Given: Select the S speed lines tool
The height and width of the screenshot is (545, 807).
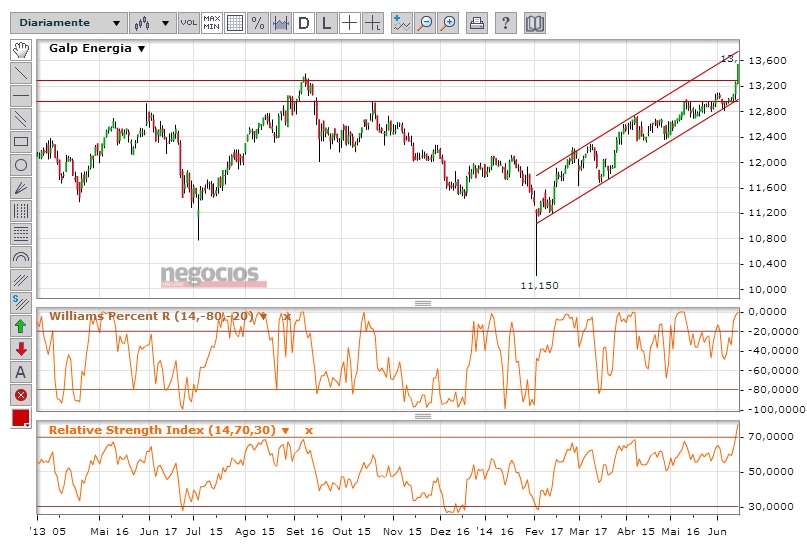Looking at the screenshot, I should pos(21,303).
